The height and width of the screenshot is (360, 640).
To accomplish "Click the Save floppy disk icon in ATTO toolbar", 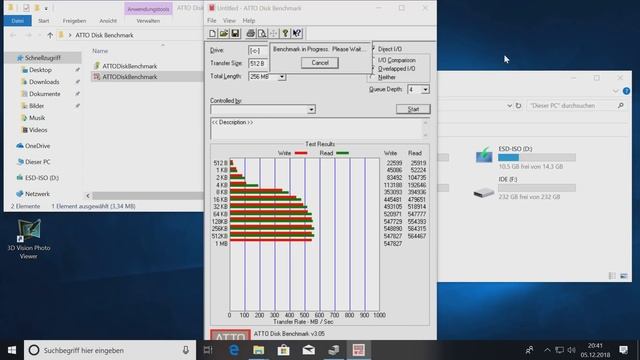I will coord(235,33).
